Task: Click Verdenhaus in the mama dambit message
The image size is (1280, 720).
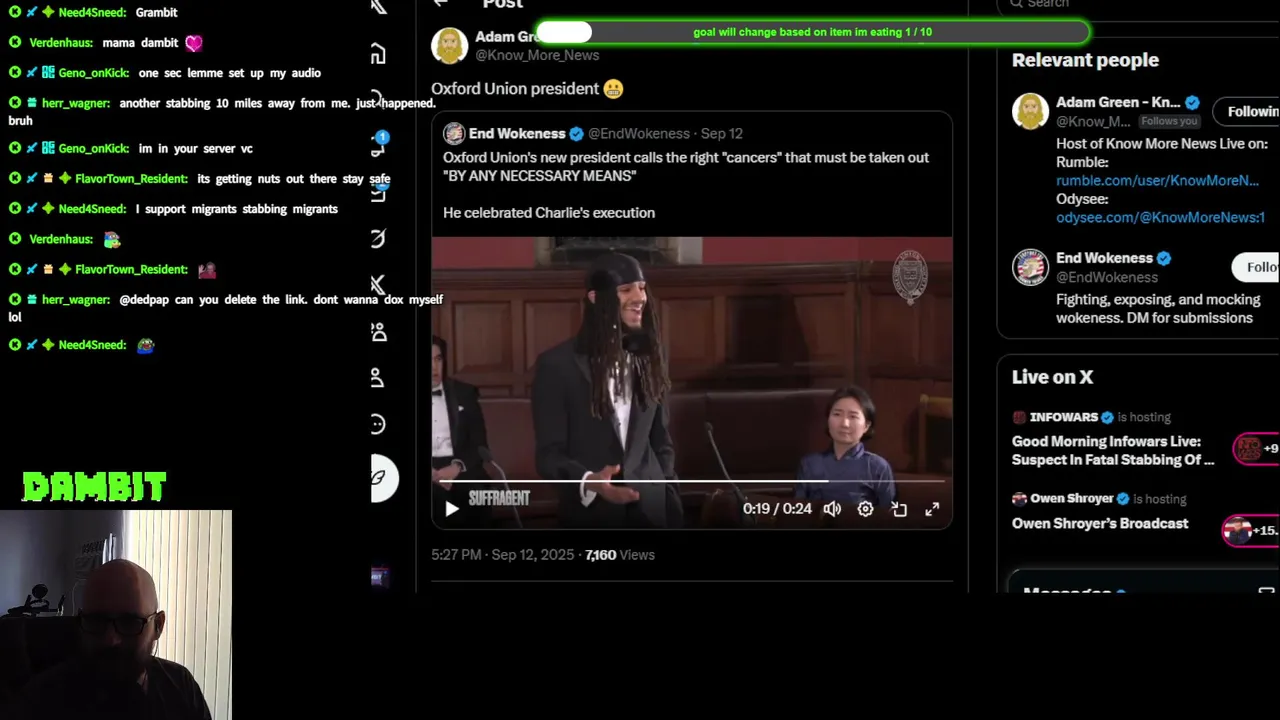Action: coord(61,42)
